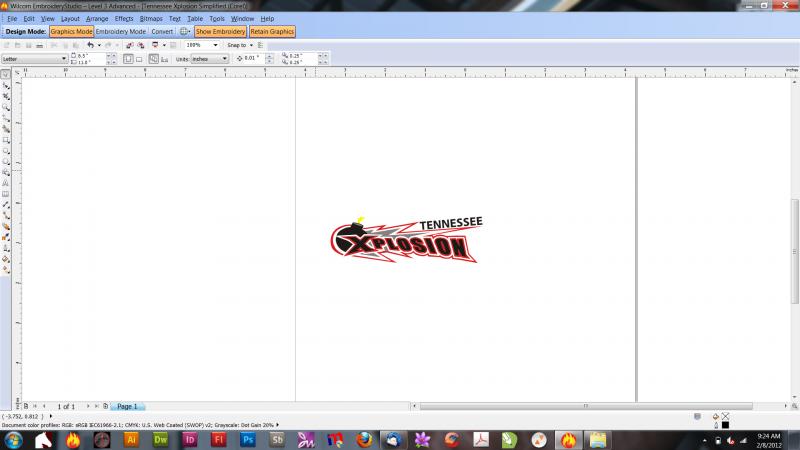Click the globe icon in Design Mode bar

(x=184, y=31)
